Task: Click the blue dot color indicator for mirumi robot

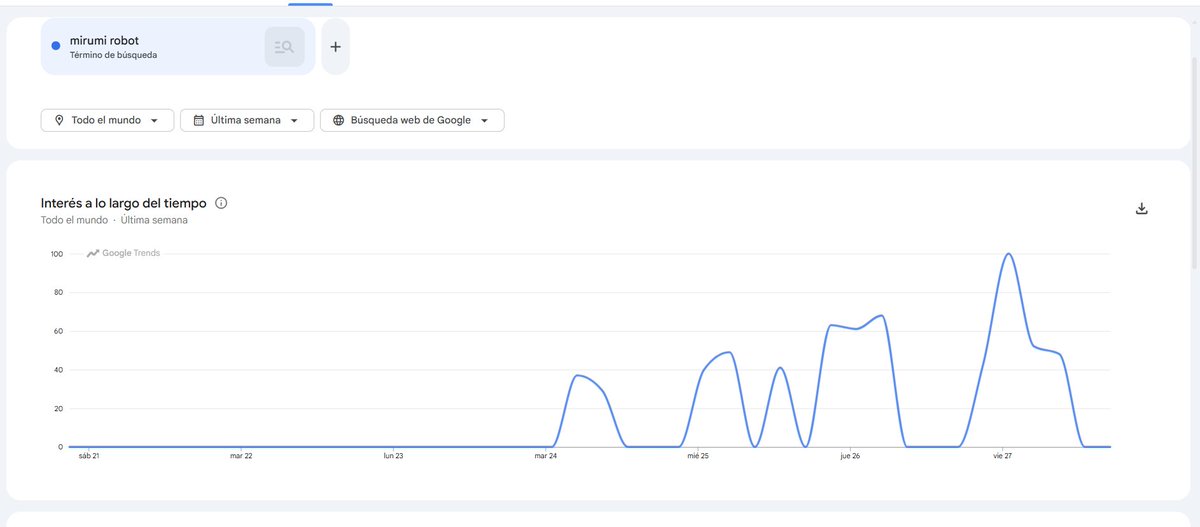Action: click(56, 46)
